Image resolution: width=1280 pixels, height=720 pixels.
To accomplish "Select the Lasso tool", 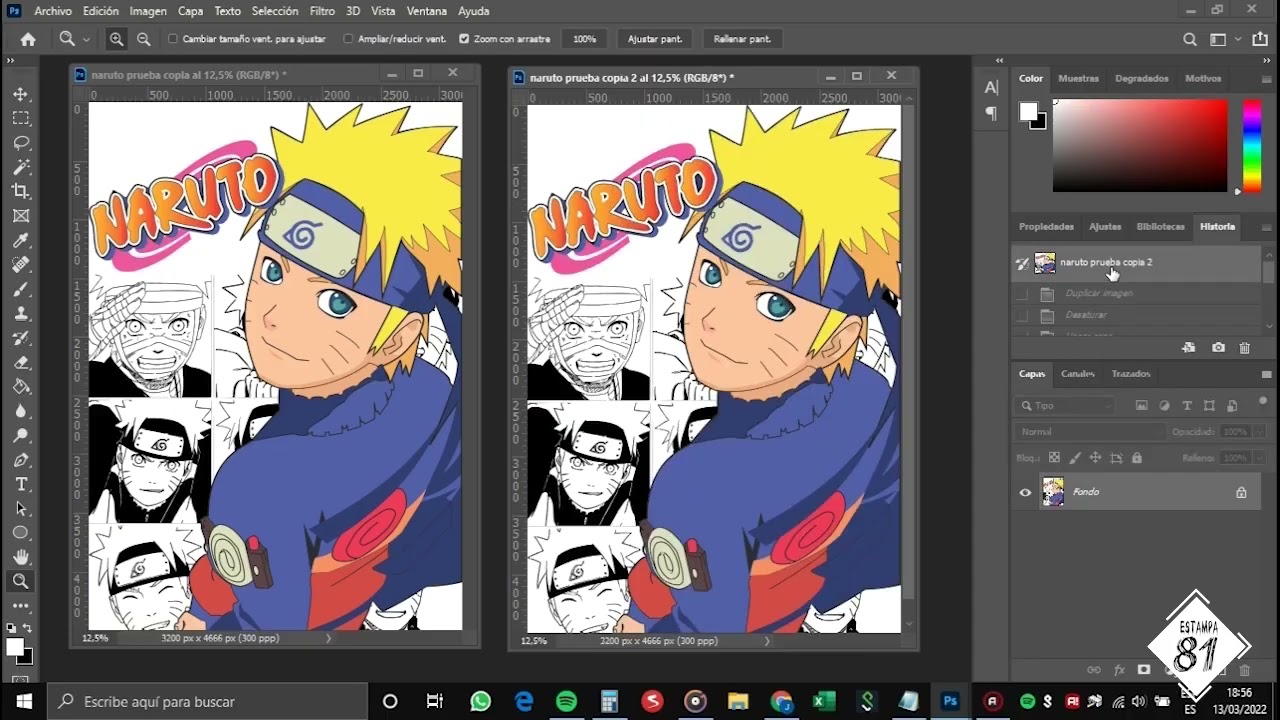I will pos(20,143).
